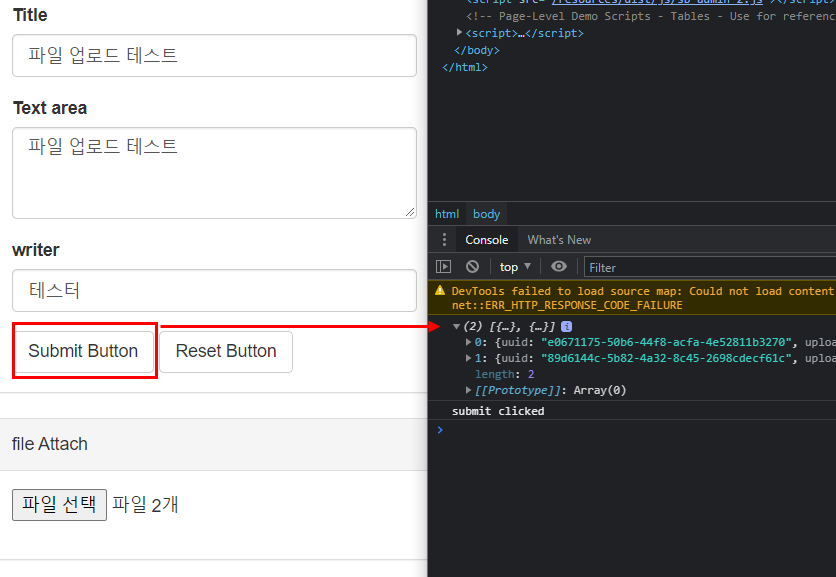This screenshot has width=836, height=577.
Task: Open the What's New tab
Action: point(559,240)
